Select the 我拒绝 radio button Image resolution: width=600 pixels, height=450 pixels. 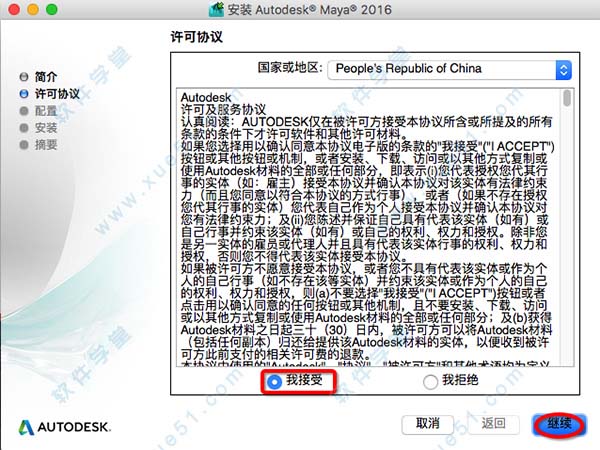tap(430, 381)
